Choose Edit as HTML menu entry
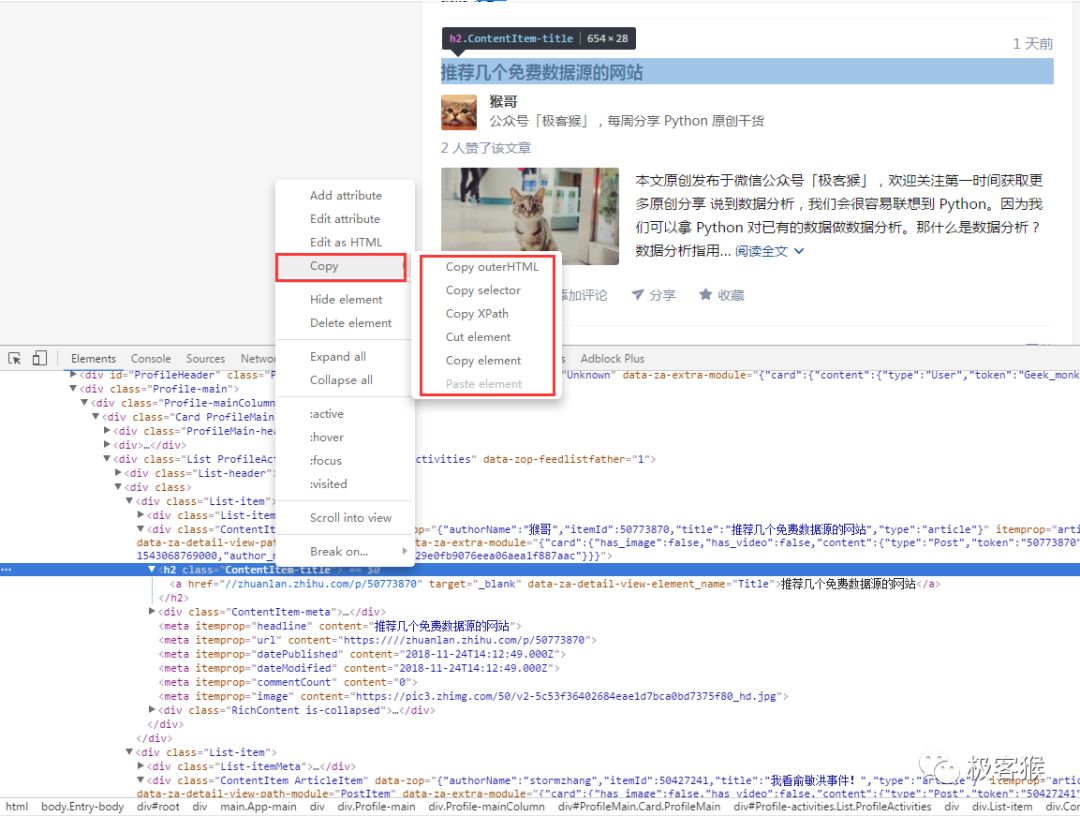 coord(345,242)
